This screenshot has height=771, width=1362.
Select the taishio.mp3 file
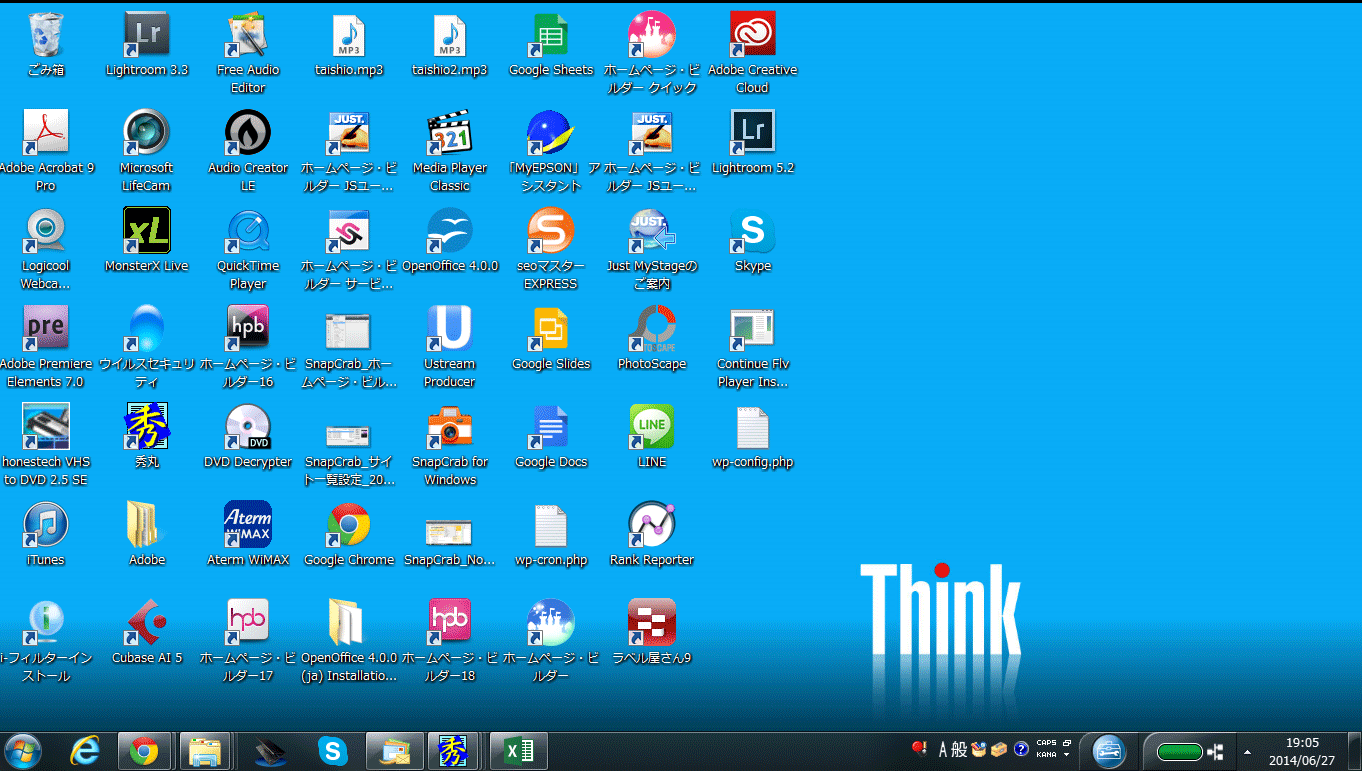(349, 45)
